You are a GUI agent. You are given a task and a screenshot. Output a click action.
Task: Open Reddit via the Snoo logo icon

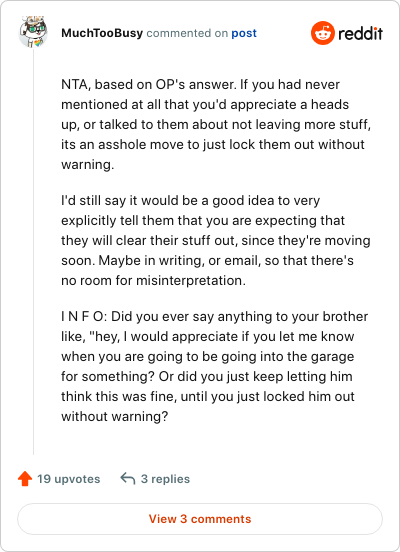323,33
